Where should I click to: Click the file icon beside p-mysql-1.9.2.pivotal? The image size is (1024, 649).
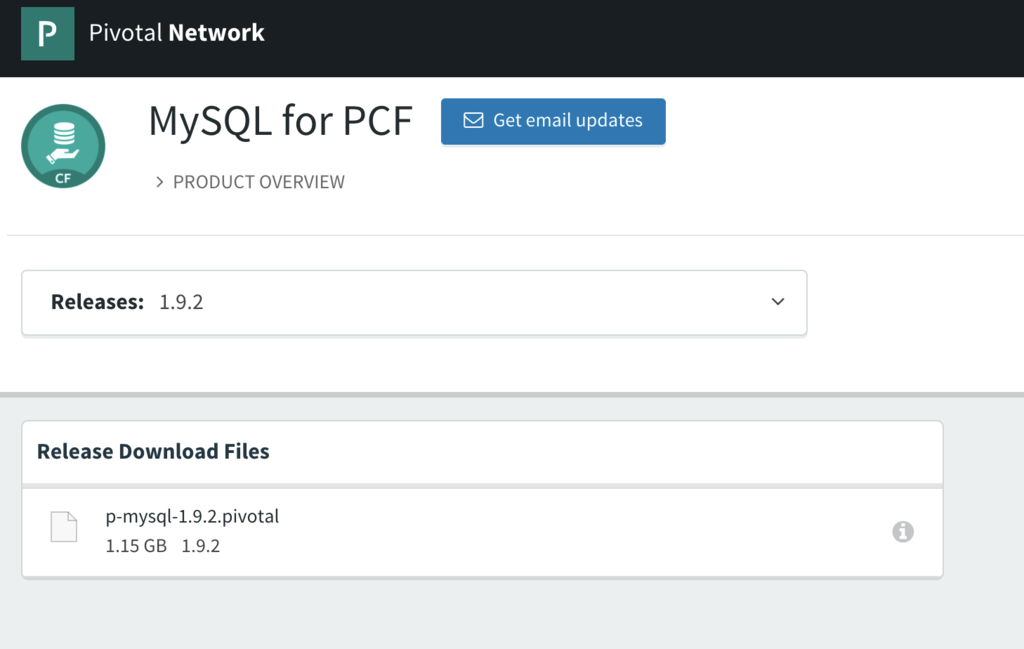pyautogui.click(x=64, y=527)
